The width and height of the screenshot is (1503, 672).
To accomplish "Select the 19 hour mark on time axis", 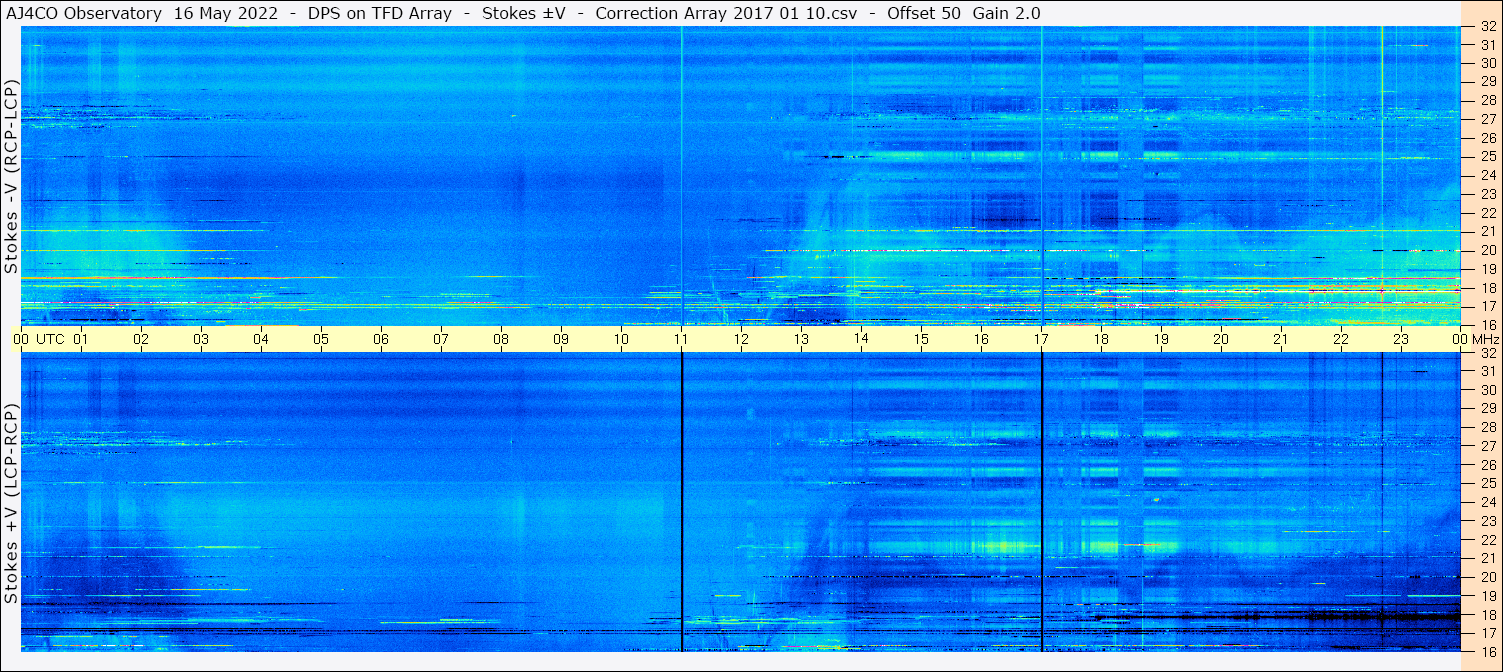I will [1161, 339].
